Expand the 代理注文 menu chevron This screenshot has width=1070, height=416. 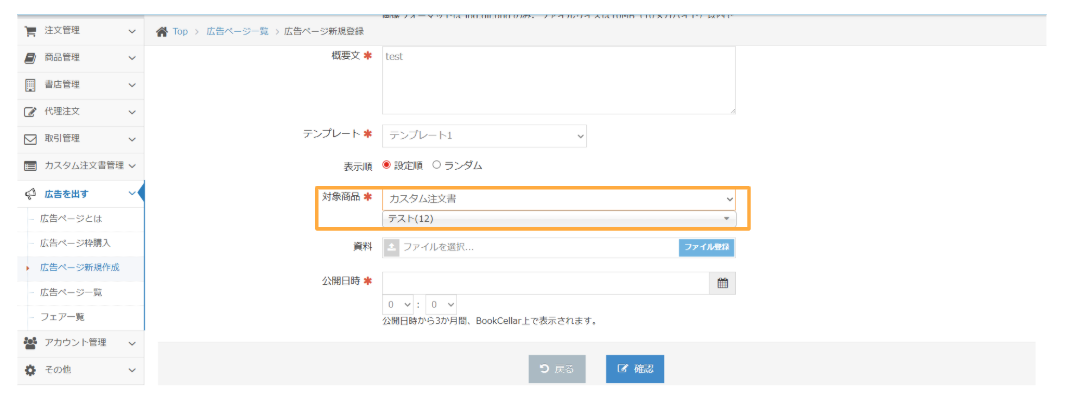[x=132, y=112]
